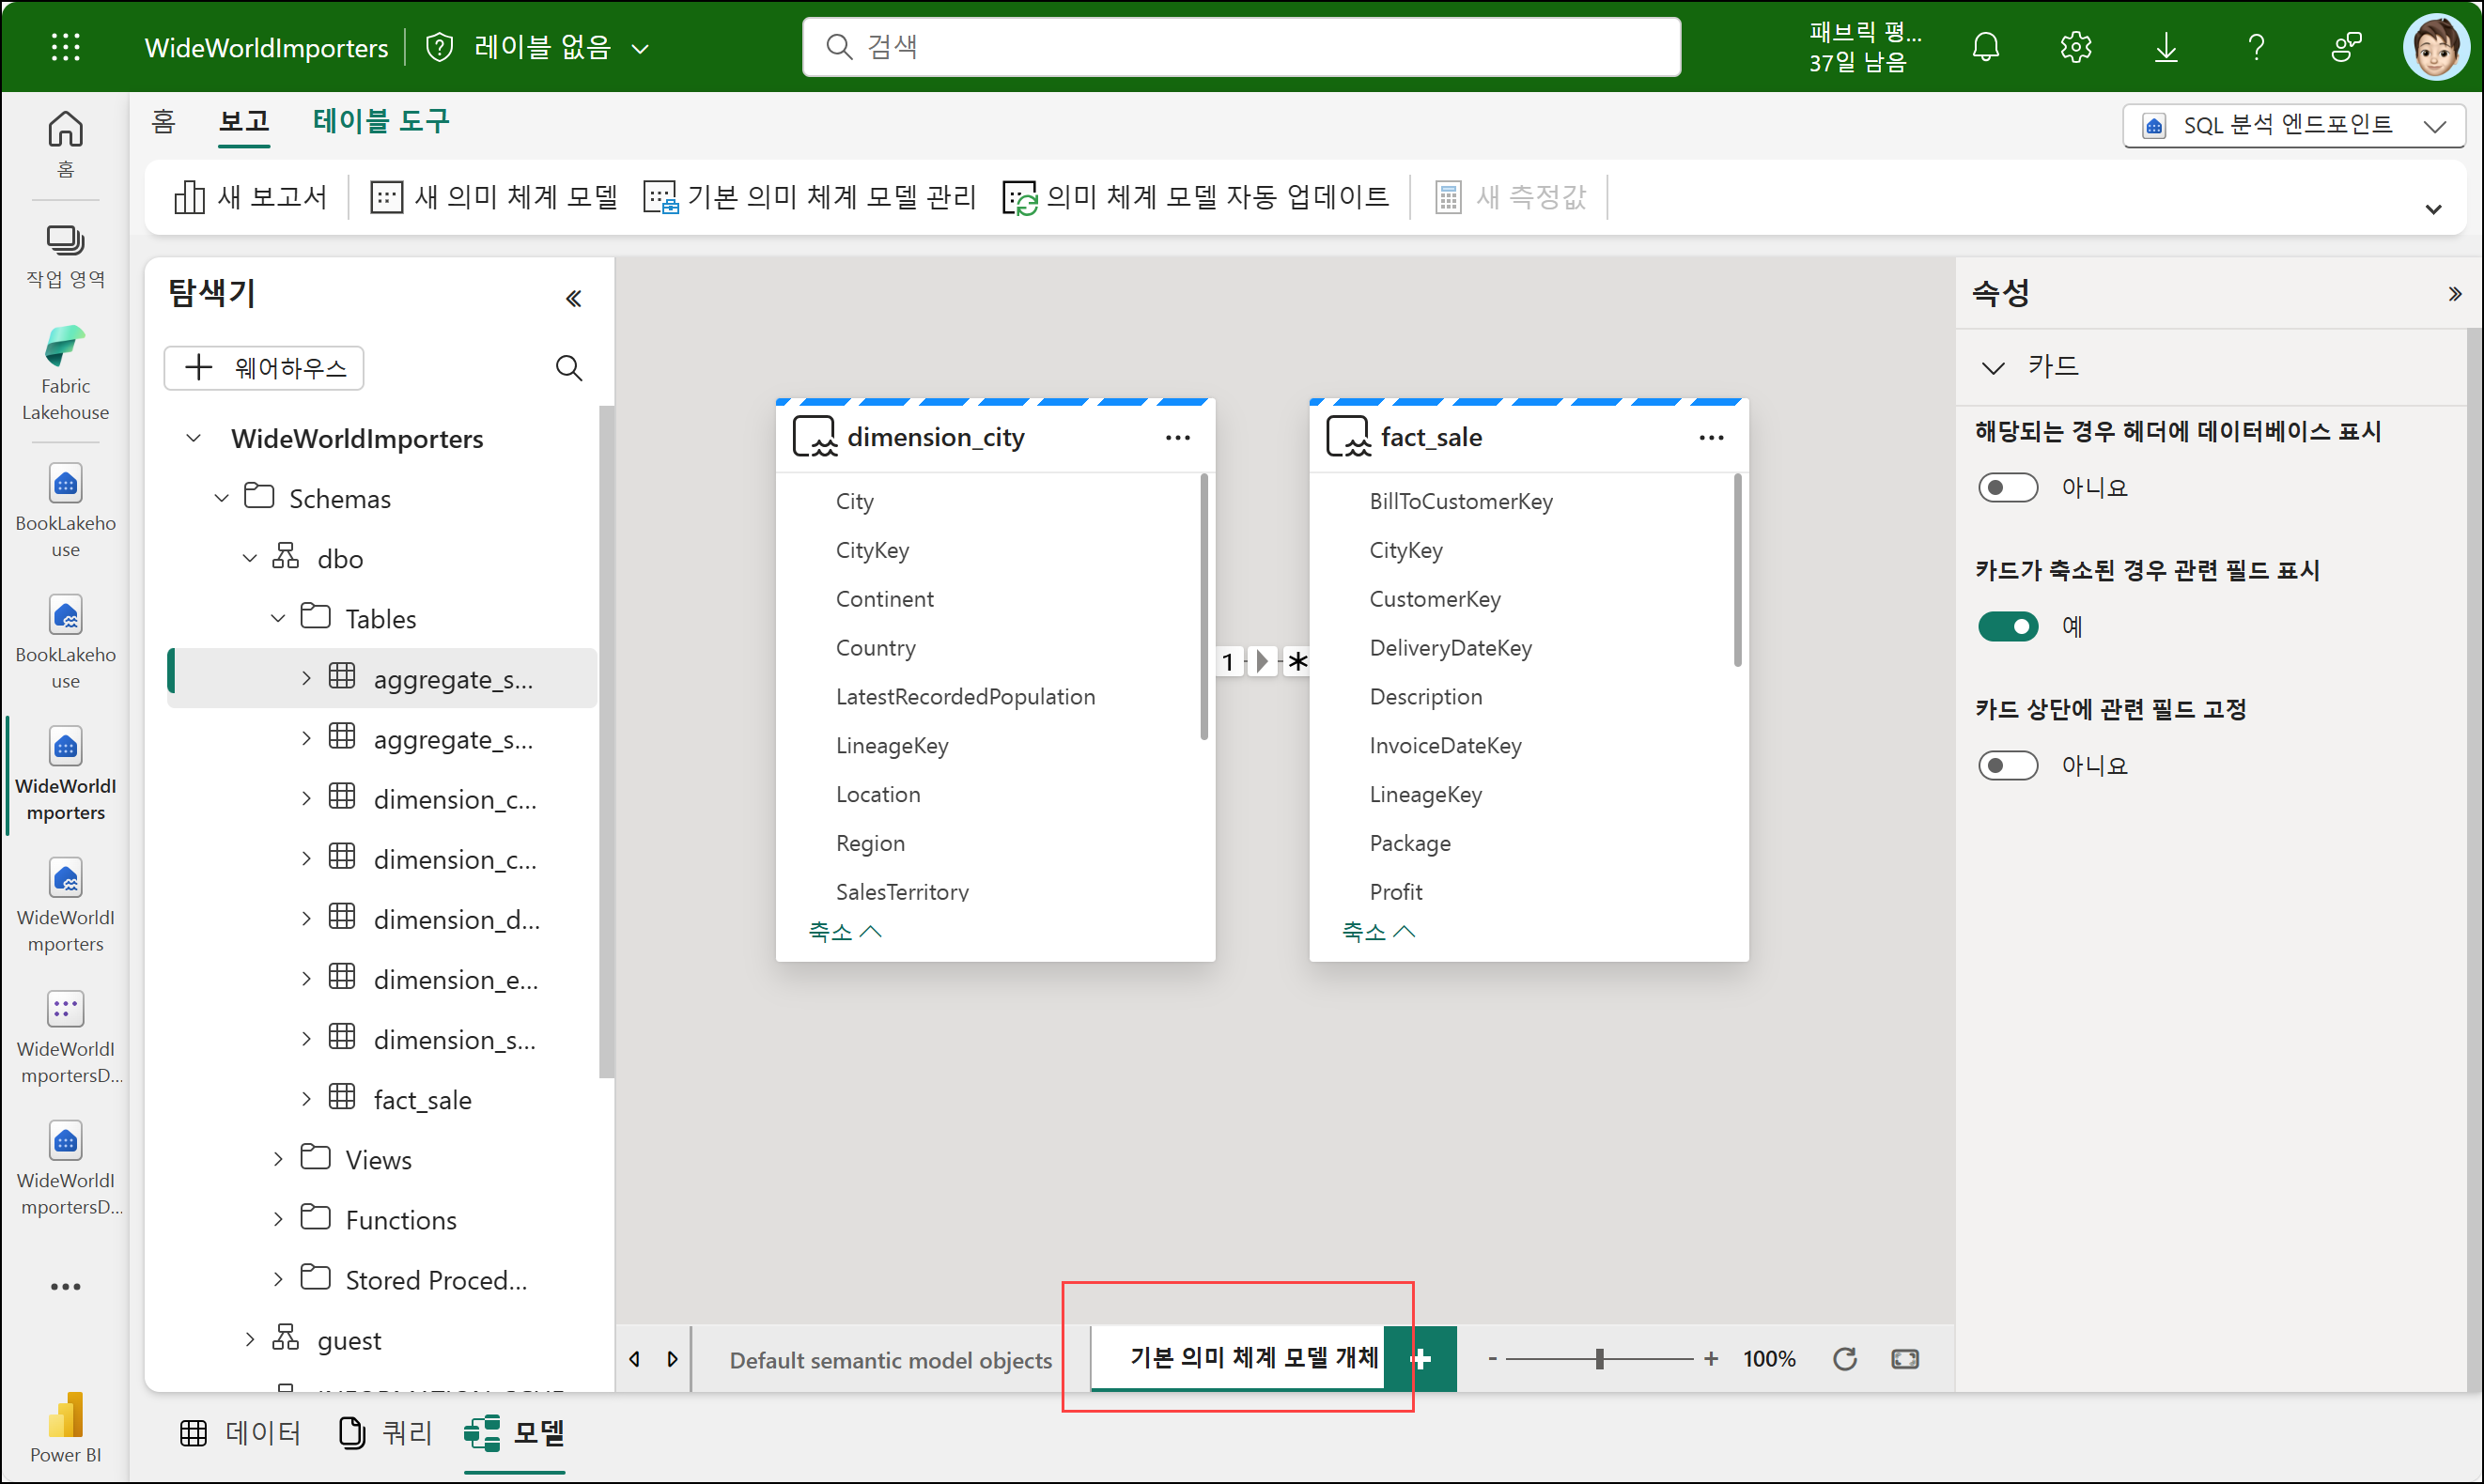Open more options ellipsis in left rail
This screenshot has height=1484, width=2484.
click(x=65, y=1286)
